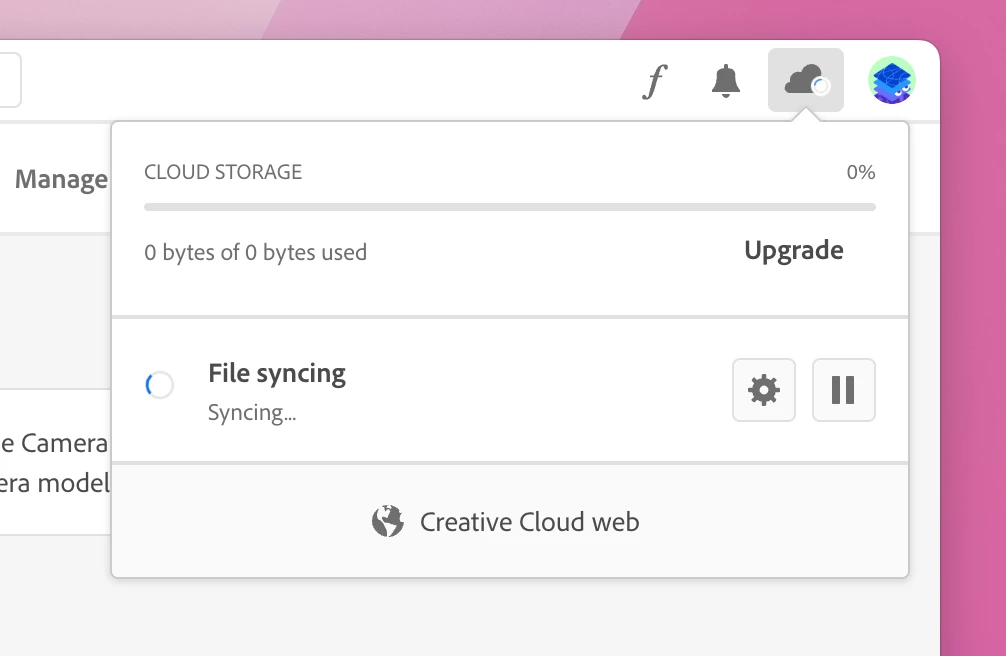Click the 0% storage value

tap(861, 172)
